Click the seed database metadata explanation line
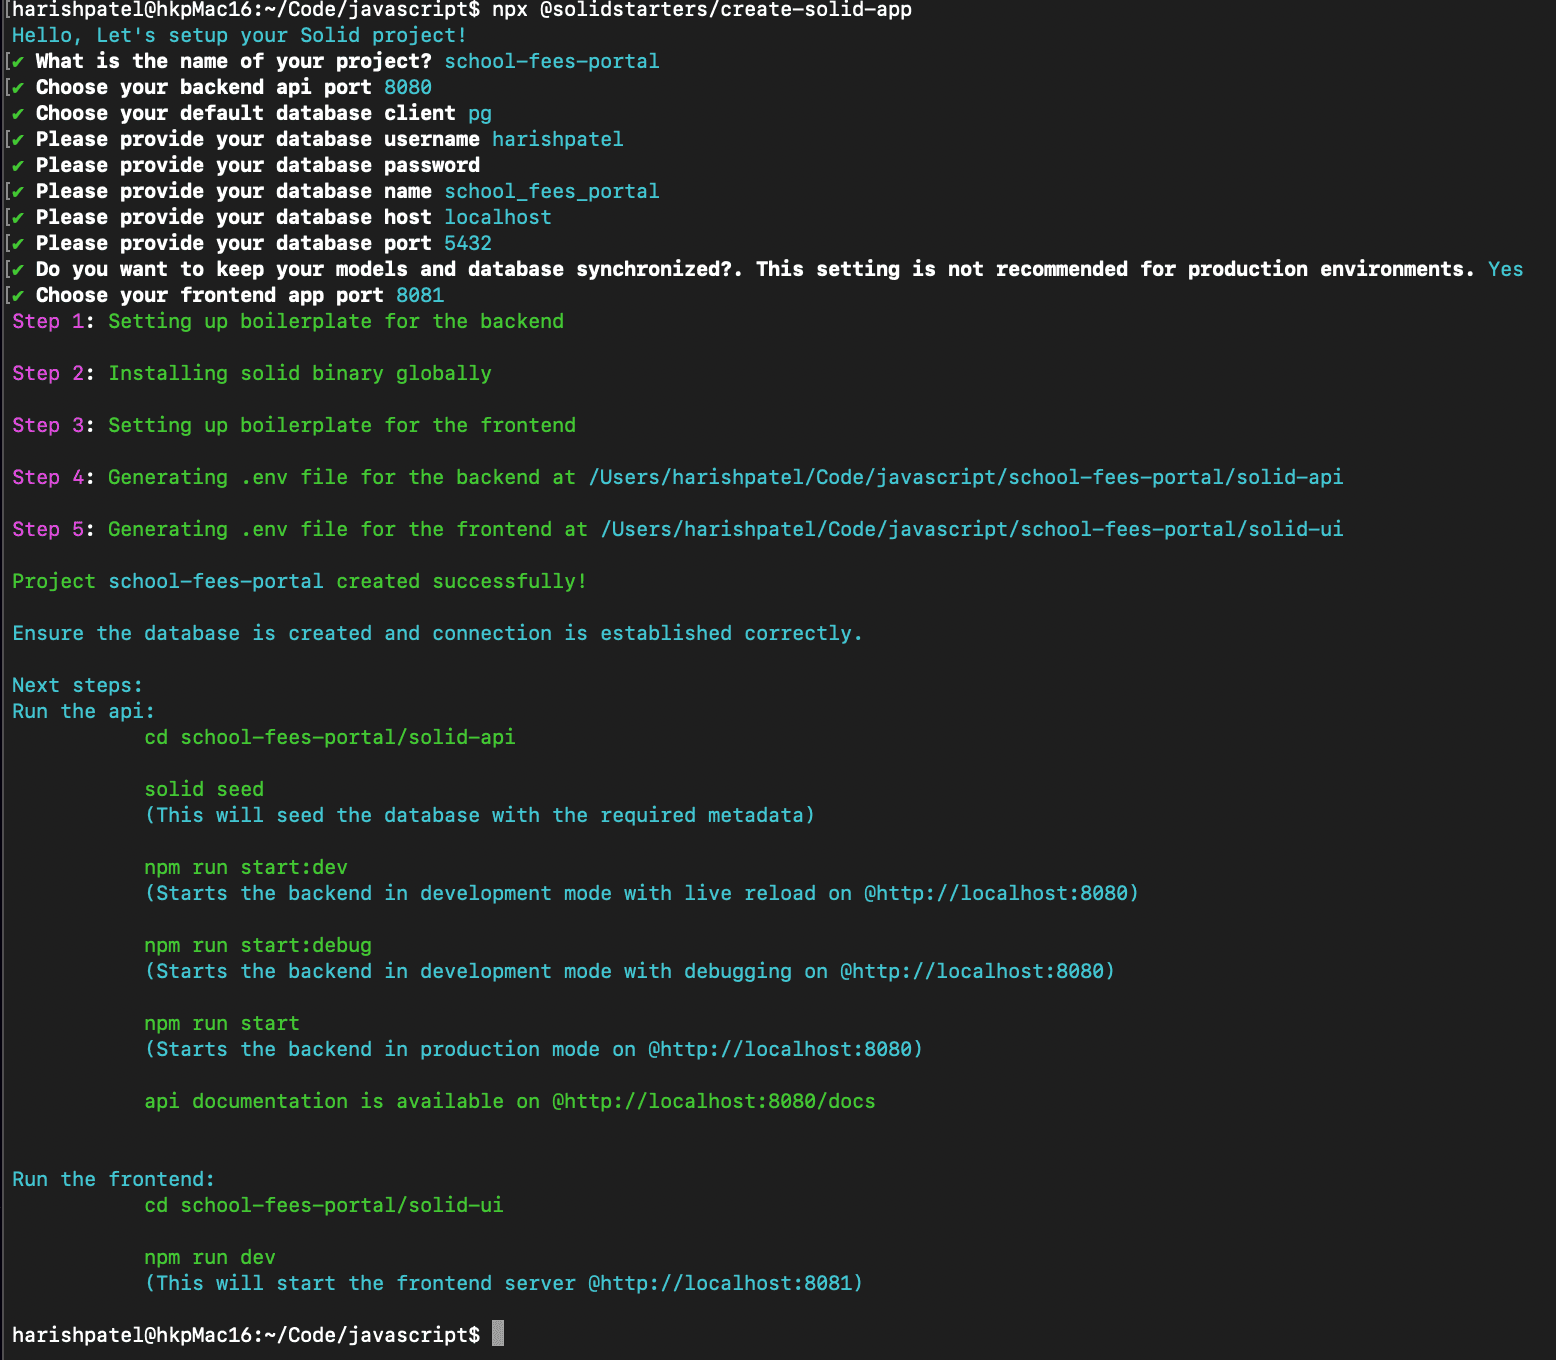Image resolution: width=1556 pixels, height=1360 pixels. click(x=480, y=815)
